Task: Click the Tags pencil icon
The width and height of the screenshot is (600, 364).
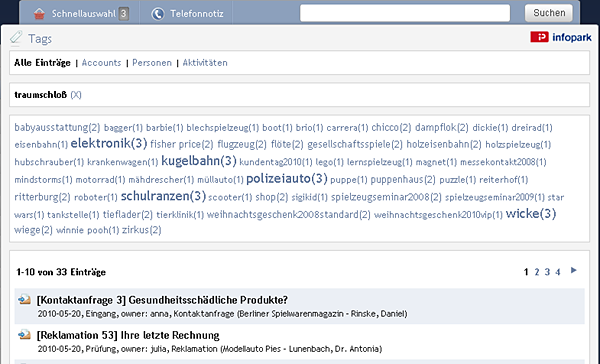Action: click(16, 38)
